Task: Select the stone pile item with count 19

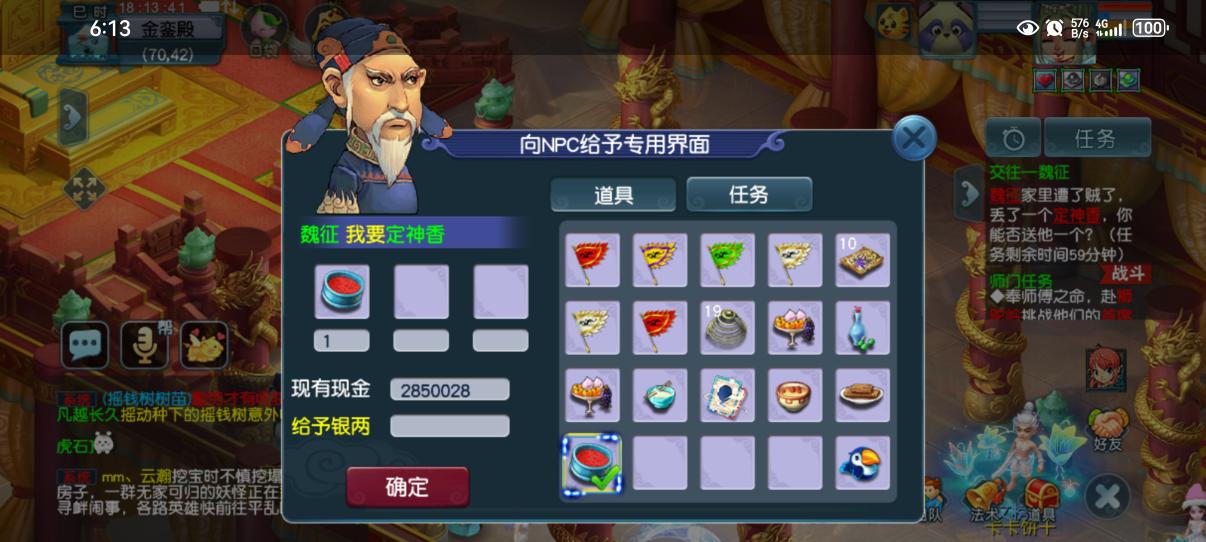Action: click(727, 328)
